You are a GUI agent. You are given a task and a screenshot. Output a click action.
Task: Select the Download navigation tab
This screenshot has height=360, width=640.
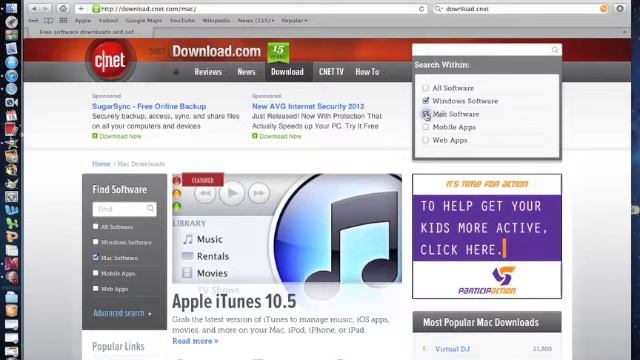(x=287, y=72)
